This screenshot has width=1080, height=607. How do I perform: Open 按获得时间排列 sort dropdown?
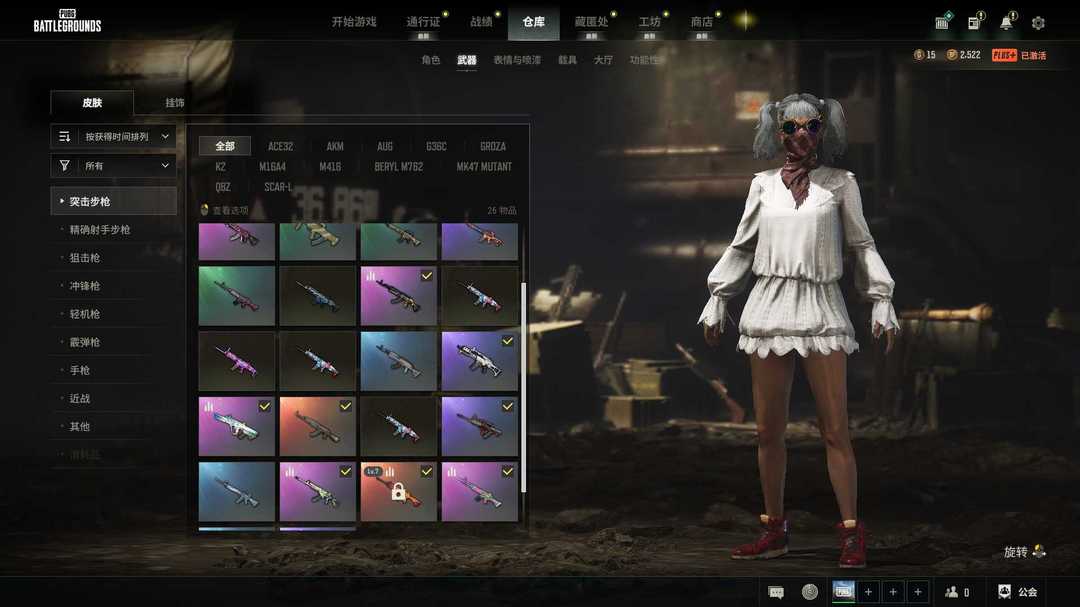(x=114, y=136)
